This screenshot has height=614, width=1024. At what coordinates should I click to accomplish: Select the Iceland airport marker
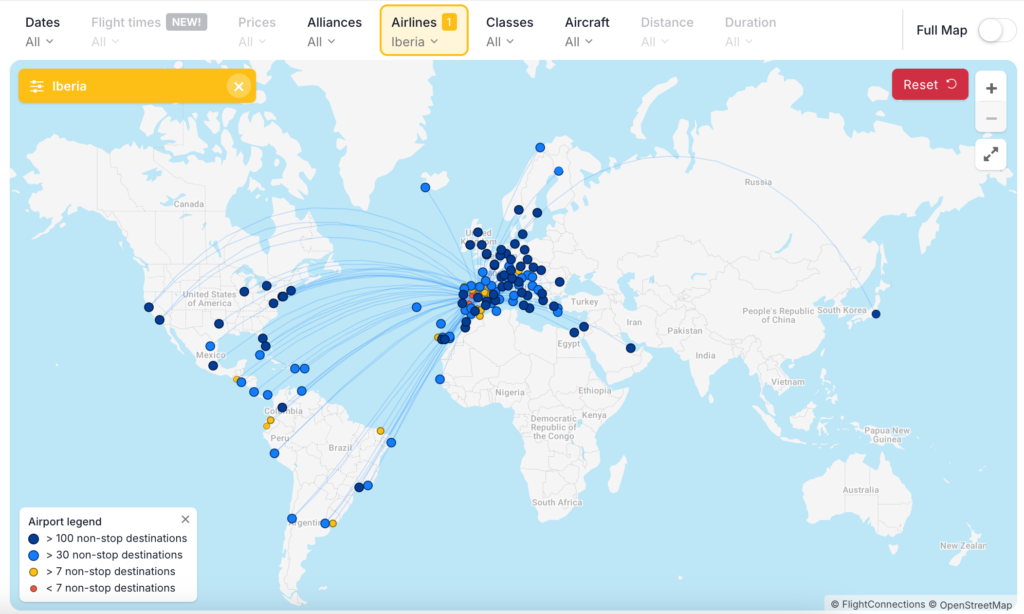(x=425, y=187)
